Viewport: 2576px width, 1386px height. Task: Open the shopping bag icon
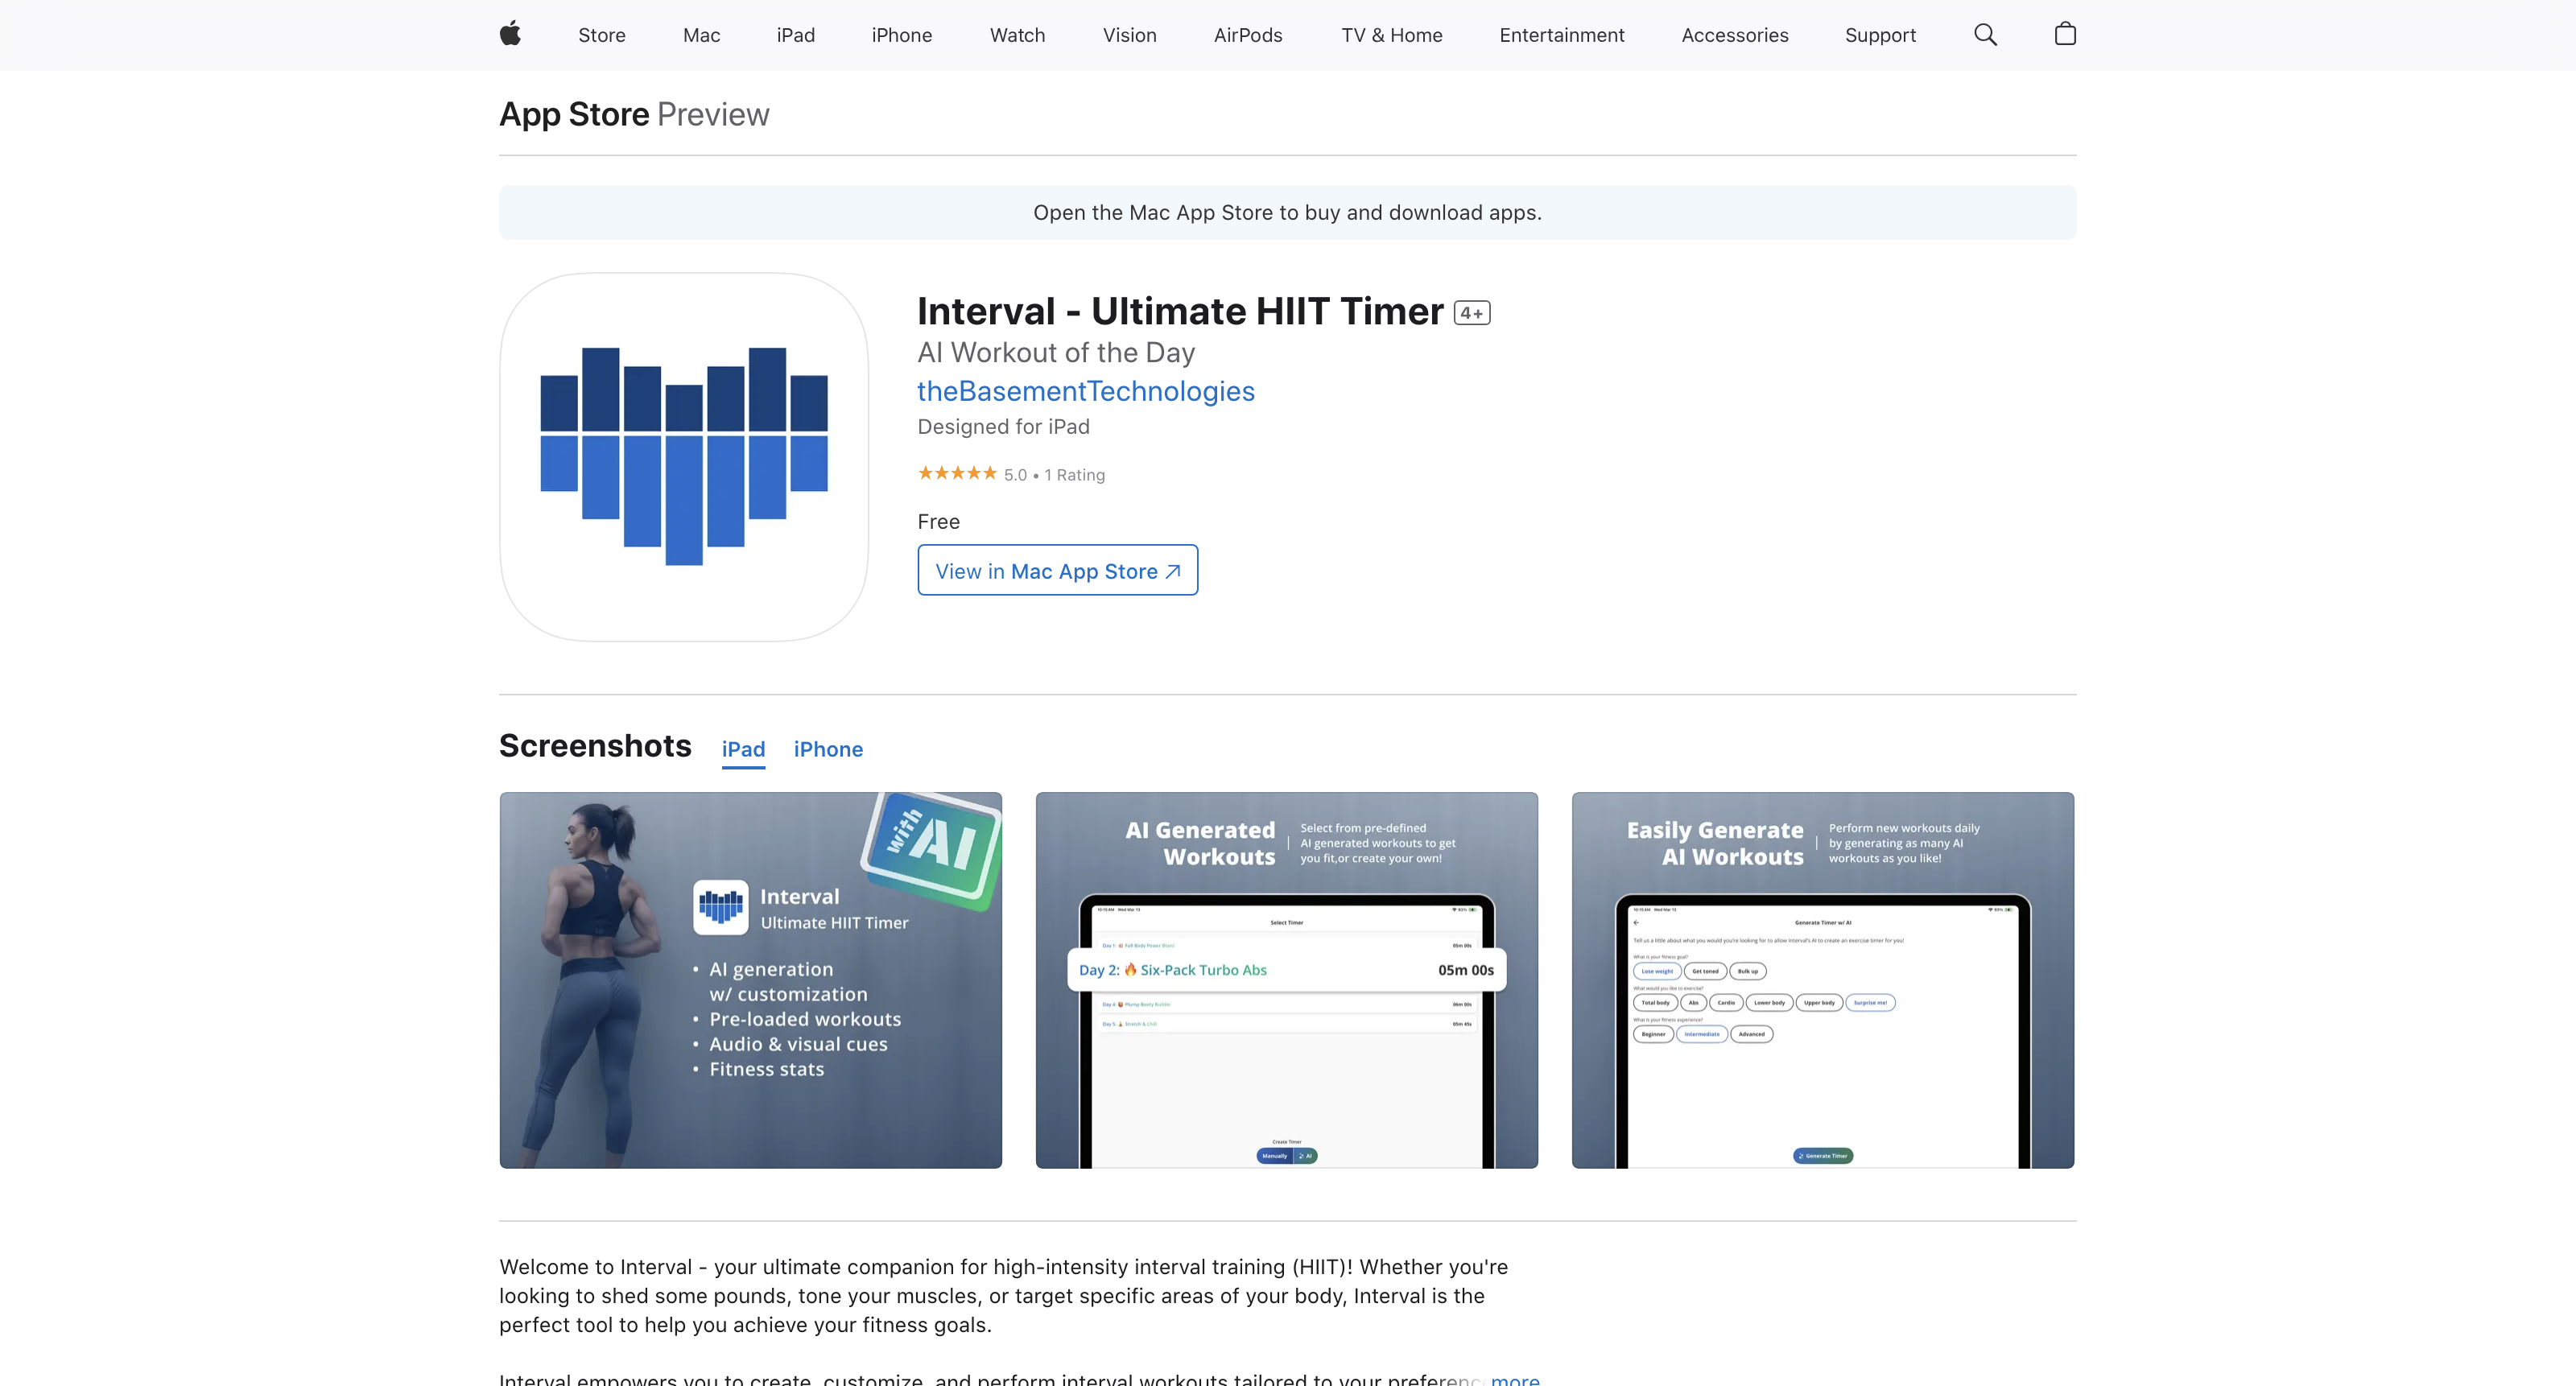2065,35
